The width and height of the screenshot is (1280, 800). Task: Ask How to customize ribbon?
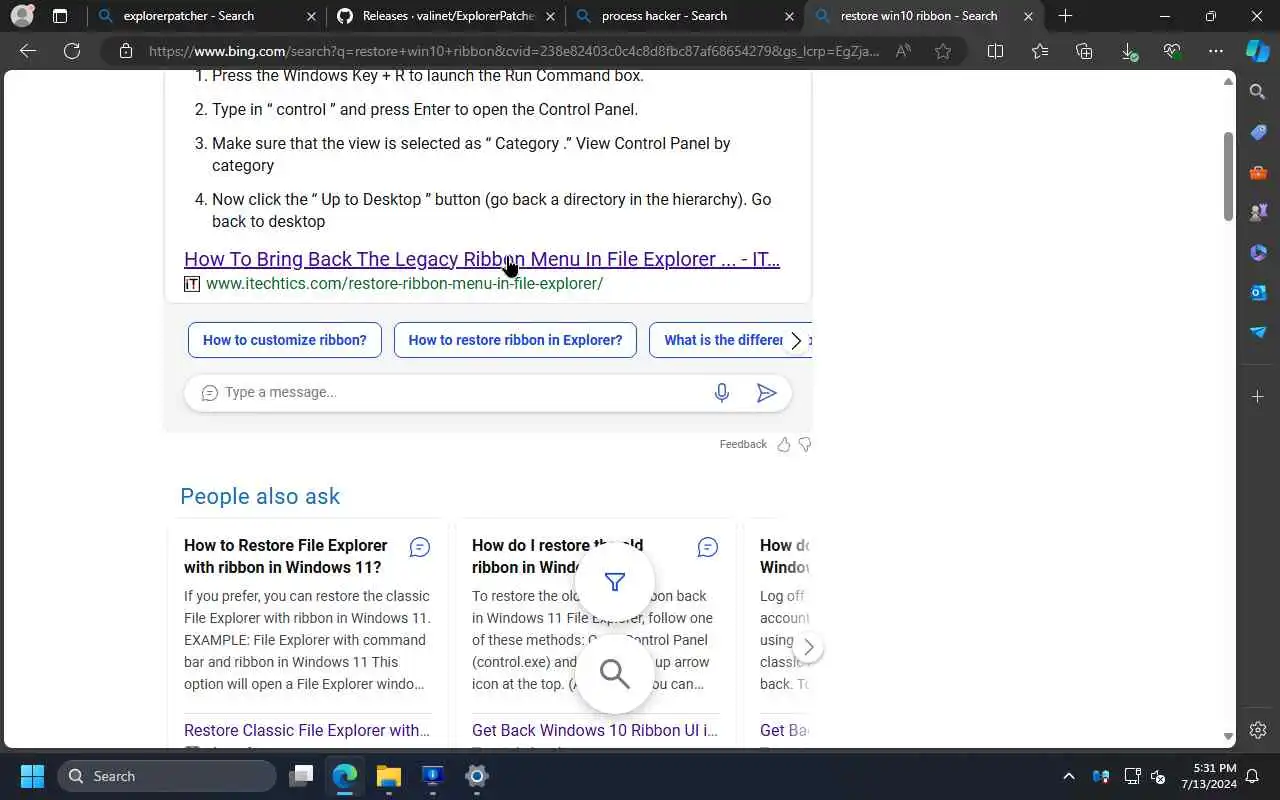(x=285, y=340)
